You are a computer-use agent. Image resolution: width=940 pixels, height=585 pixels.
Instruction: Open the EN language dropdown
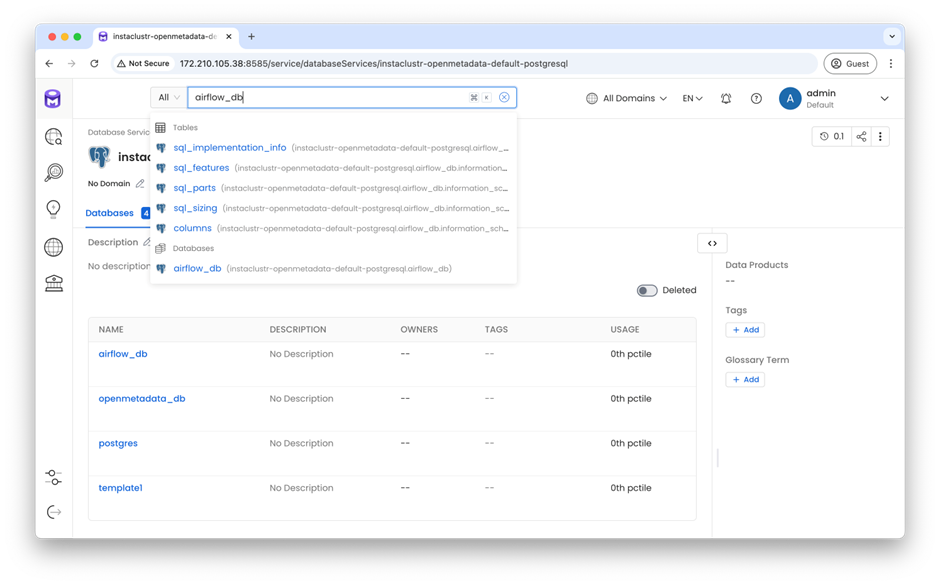pos(692,98)
